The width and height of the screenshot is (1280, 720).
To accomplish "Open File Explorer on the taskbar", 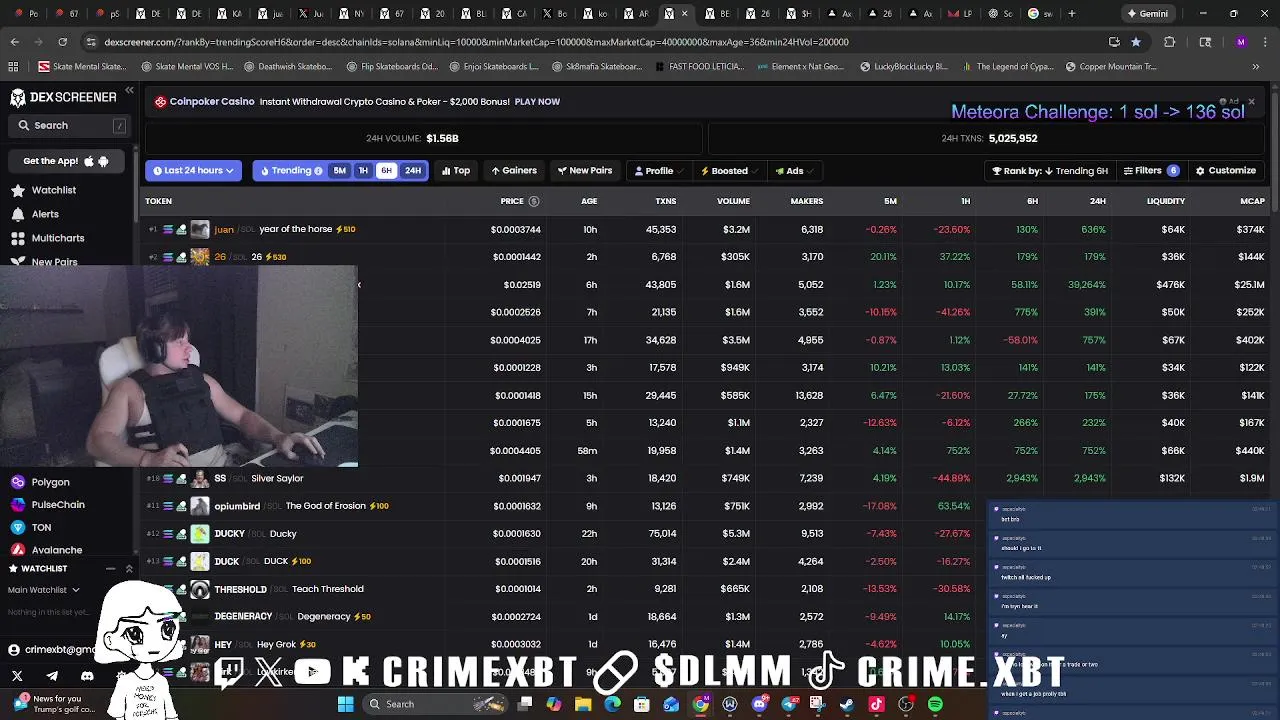I will [x=583, y=704].
